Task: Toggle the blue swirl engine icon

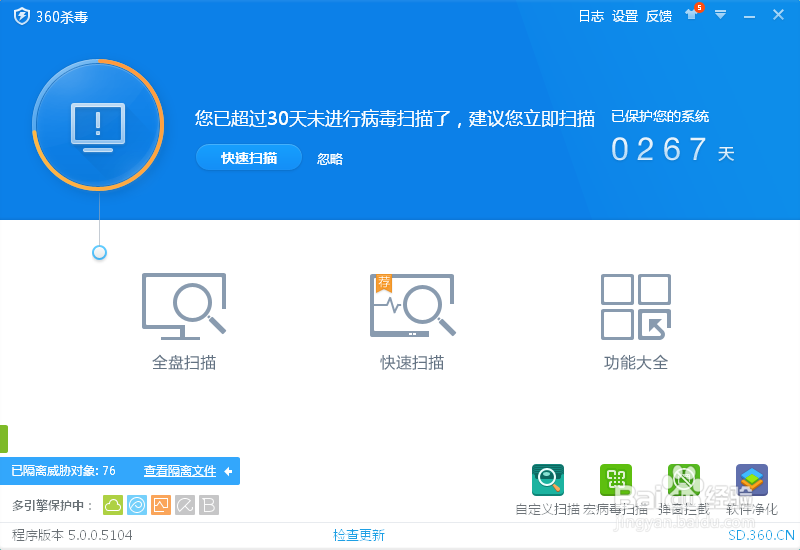Action: tap(137, 505)
